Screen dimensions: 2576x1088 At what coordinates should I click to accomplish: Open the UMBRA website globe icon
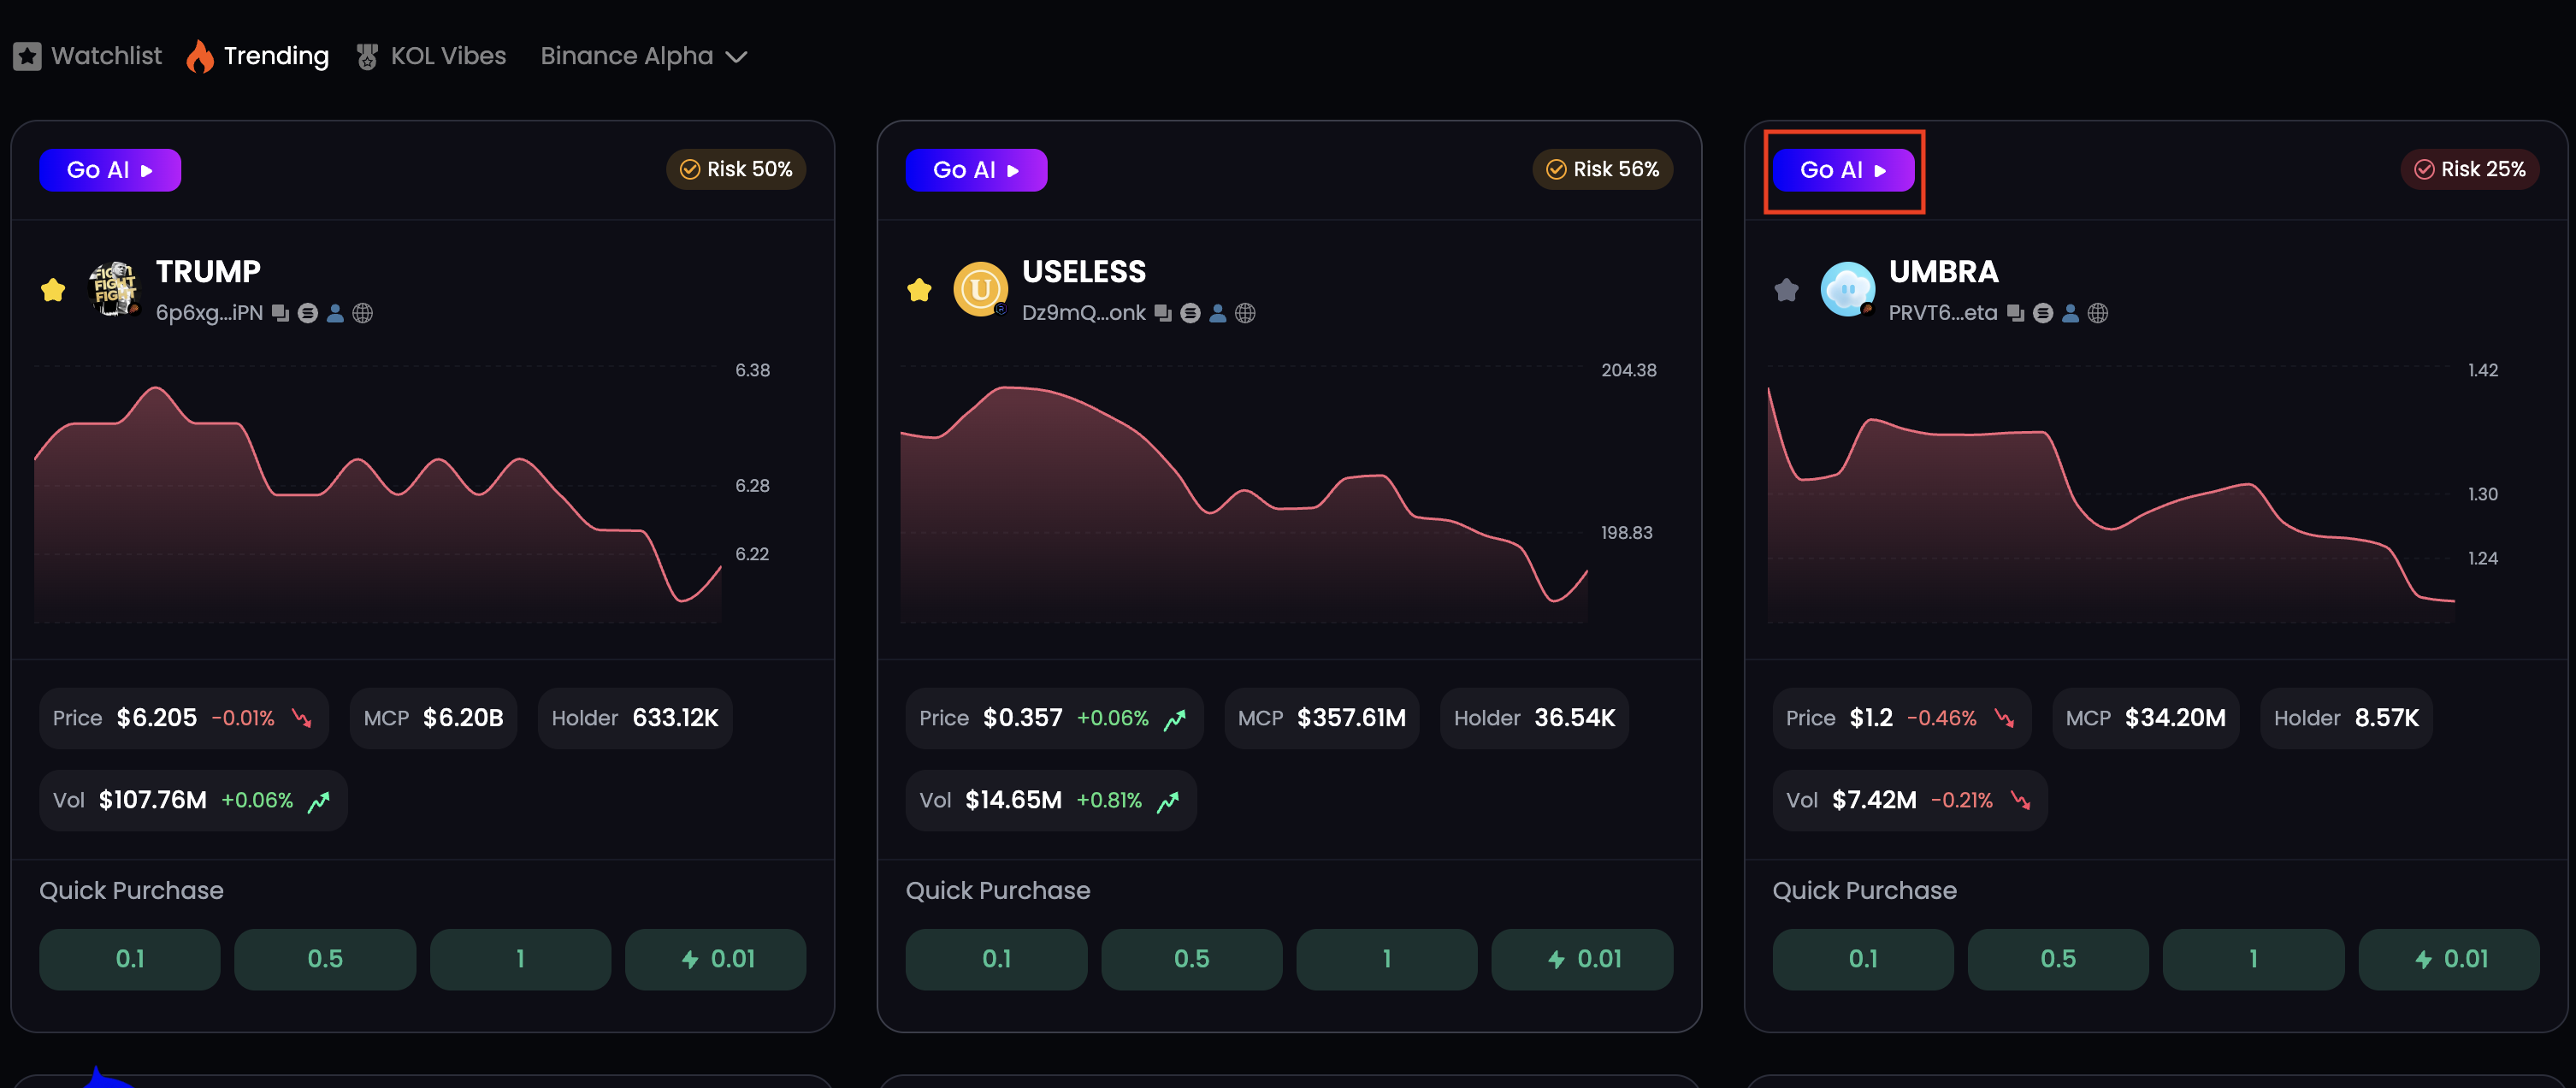coord(2098,313)
